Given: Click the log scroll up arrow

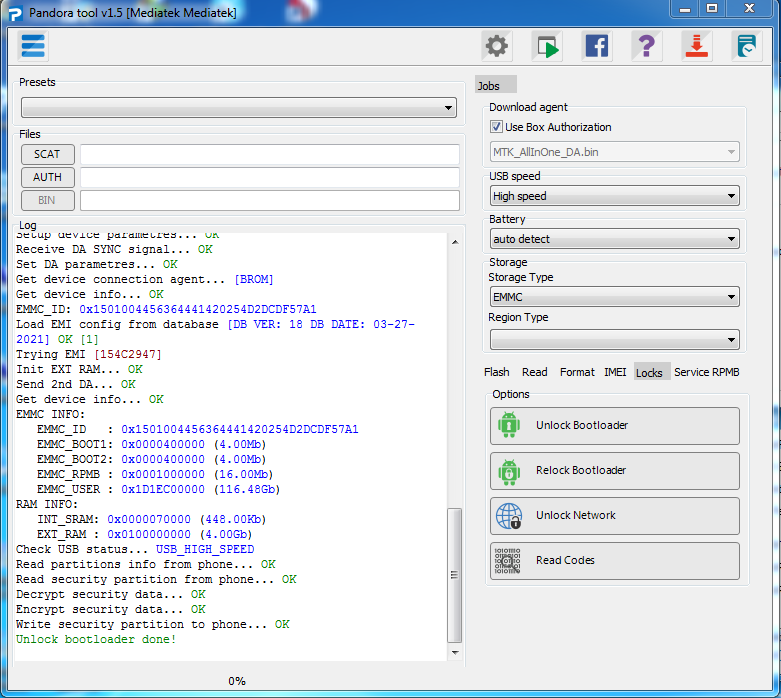Looking at the screenshot, I should point(455,242).
